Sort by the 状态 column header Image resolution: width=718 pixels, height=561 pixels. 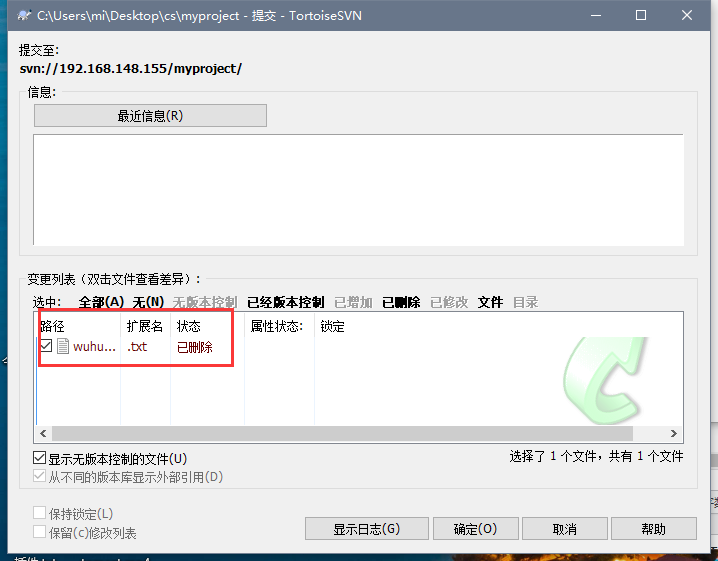click(207, 326)
